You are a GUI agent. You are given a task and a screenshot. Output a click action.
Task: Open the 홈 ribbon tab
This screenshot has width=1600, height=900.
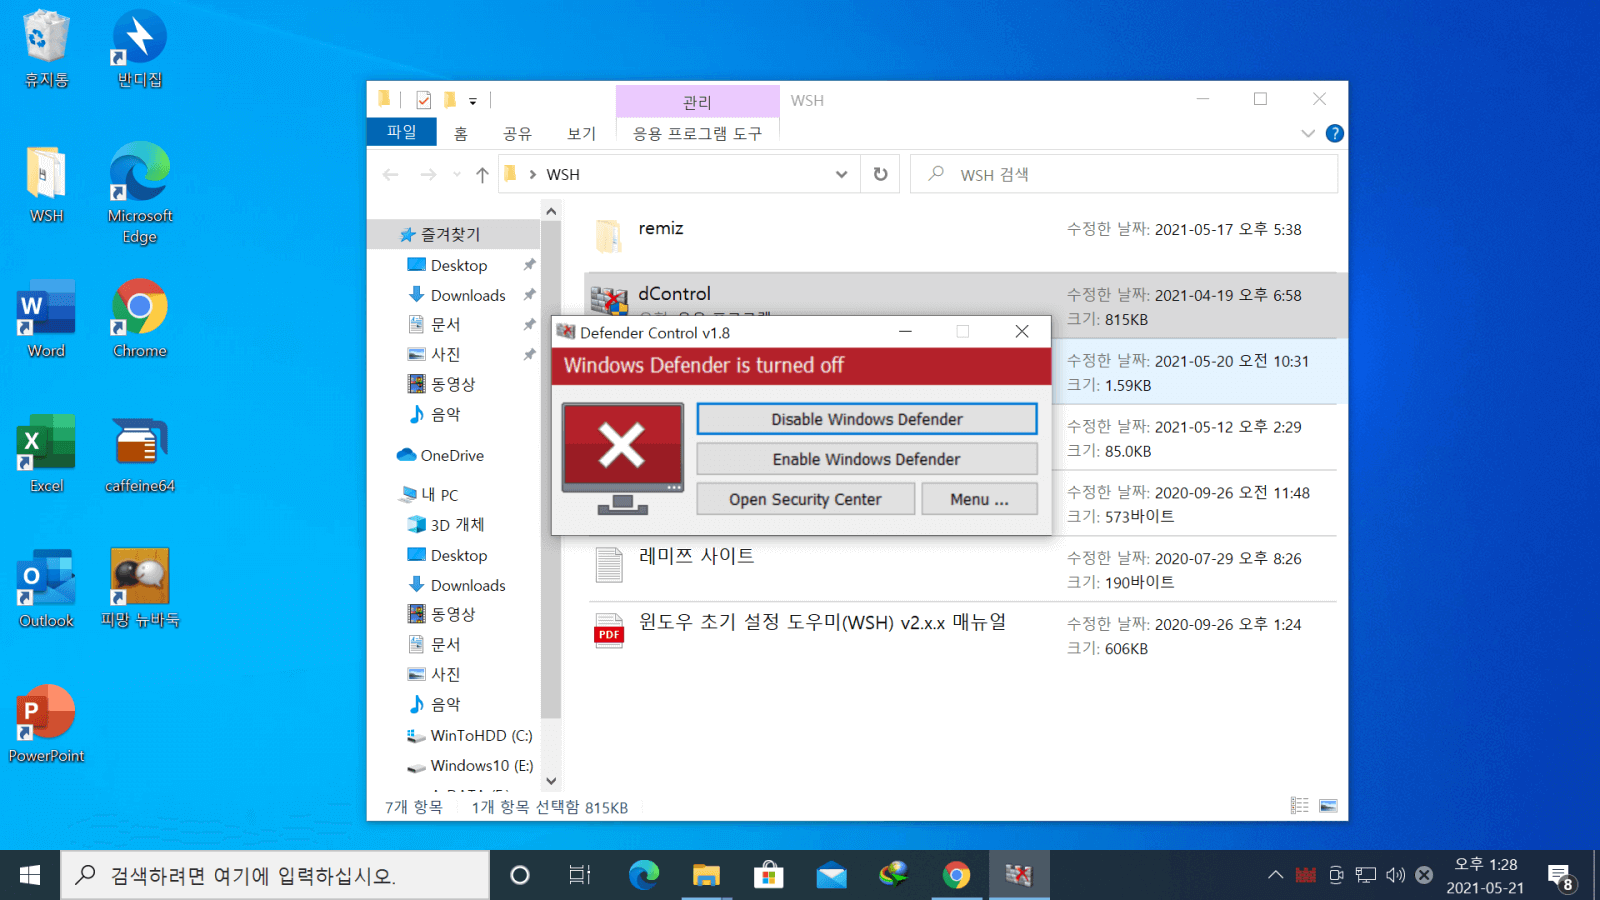coord(461,133)
